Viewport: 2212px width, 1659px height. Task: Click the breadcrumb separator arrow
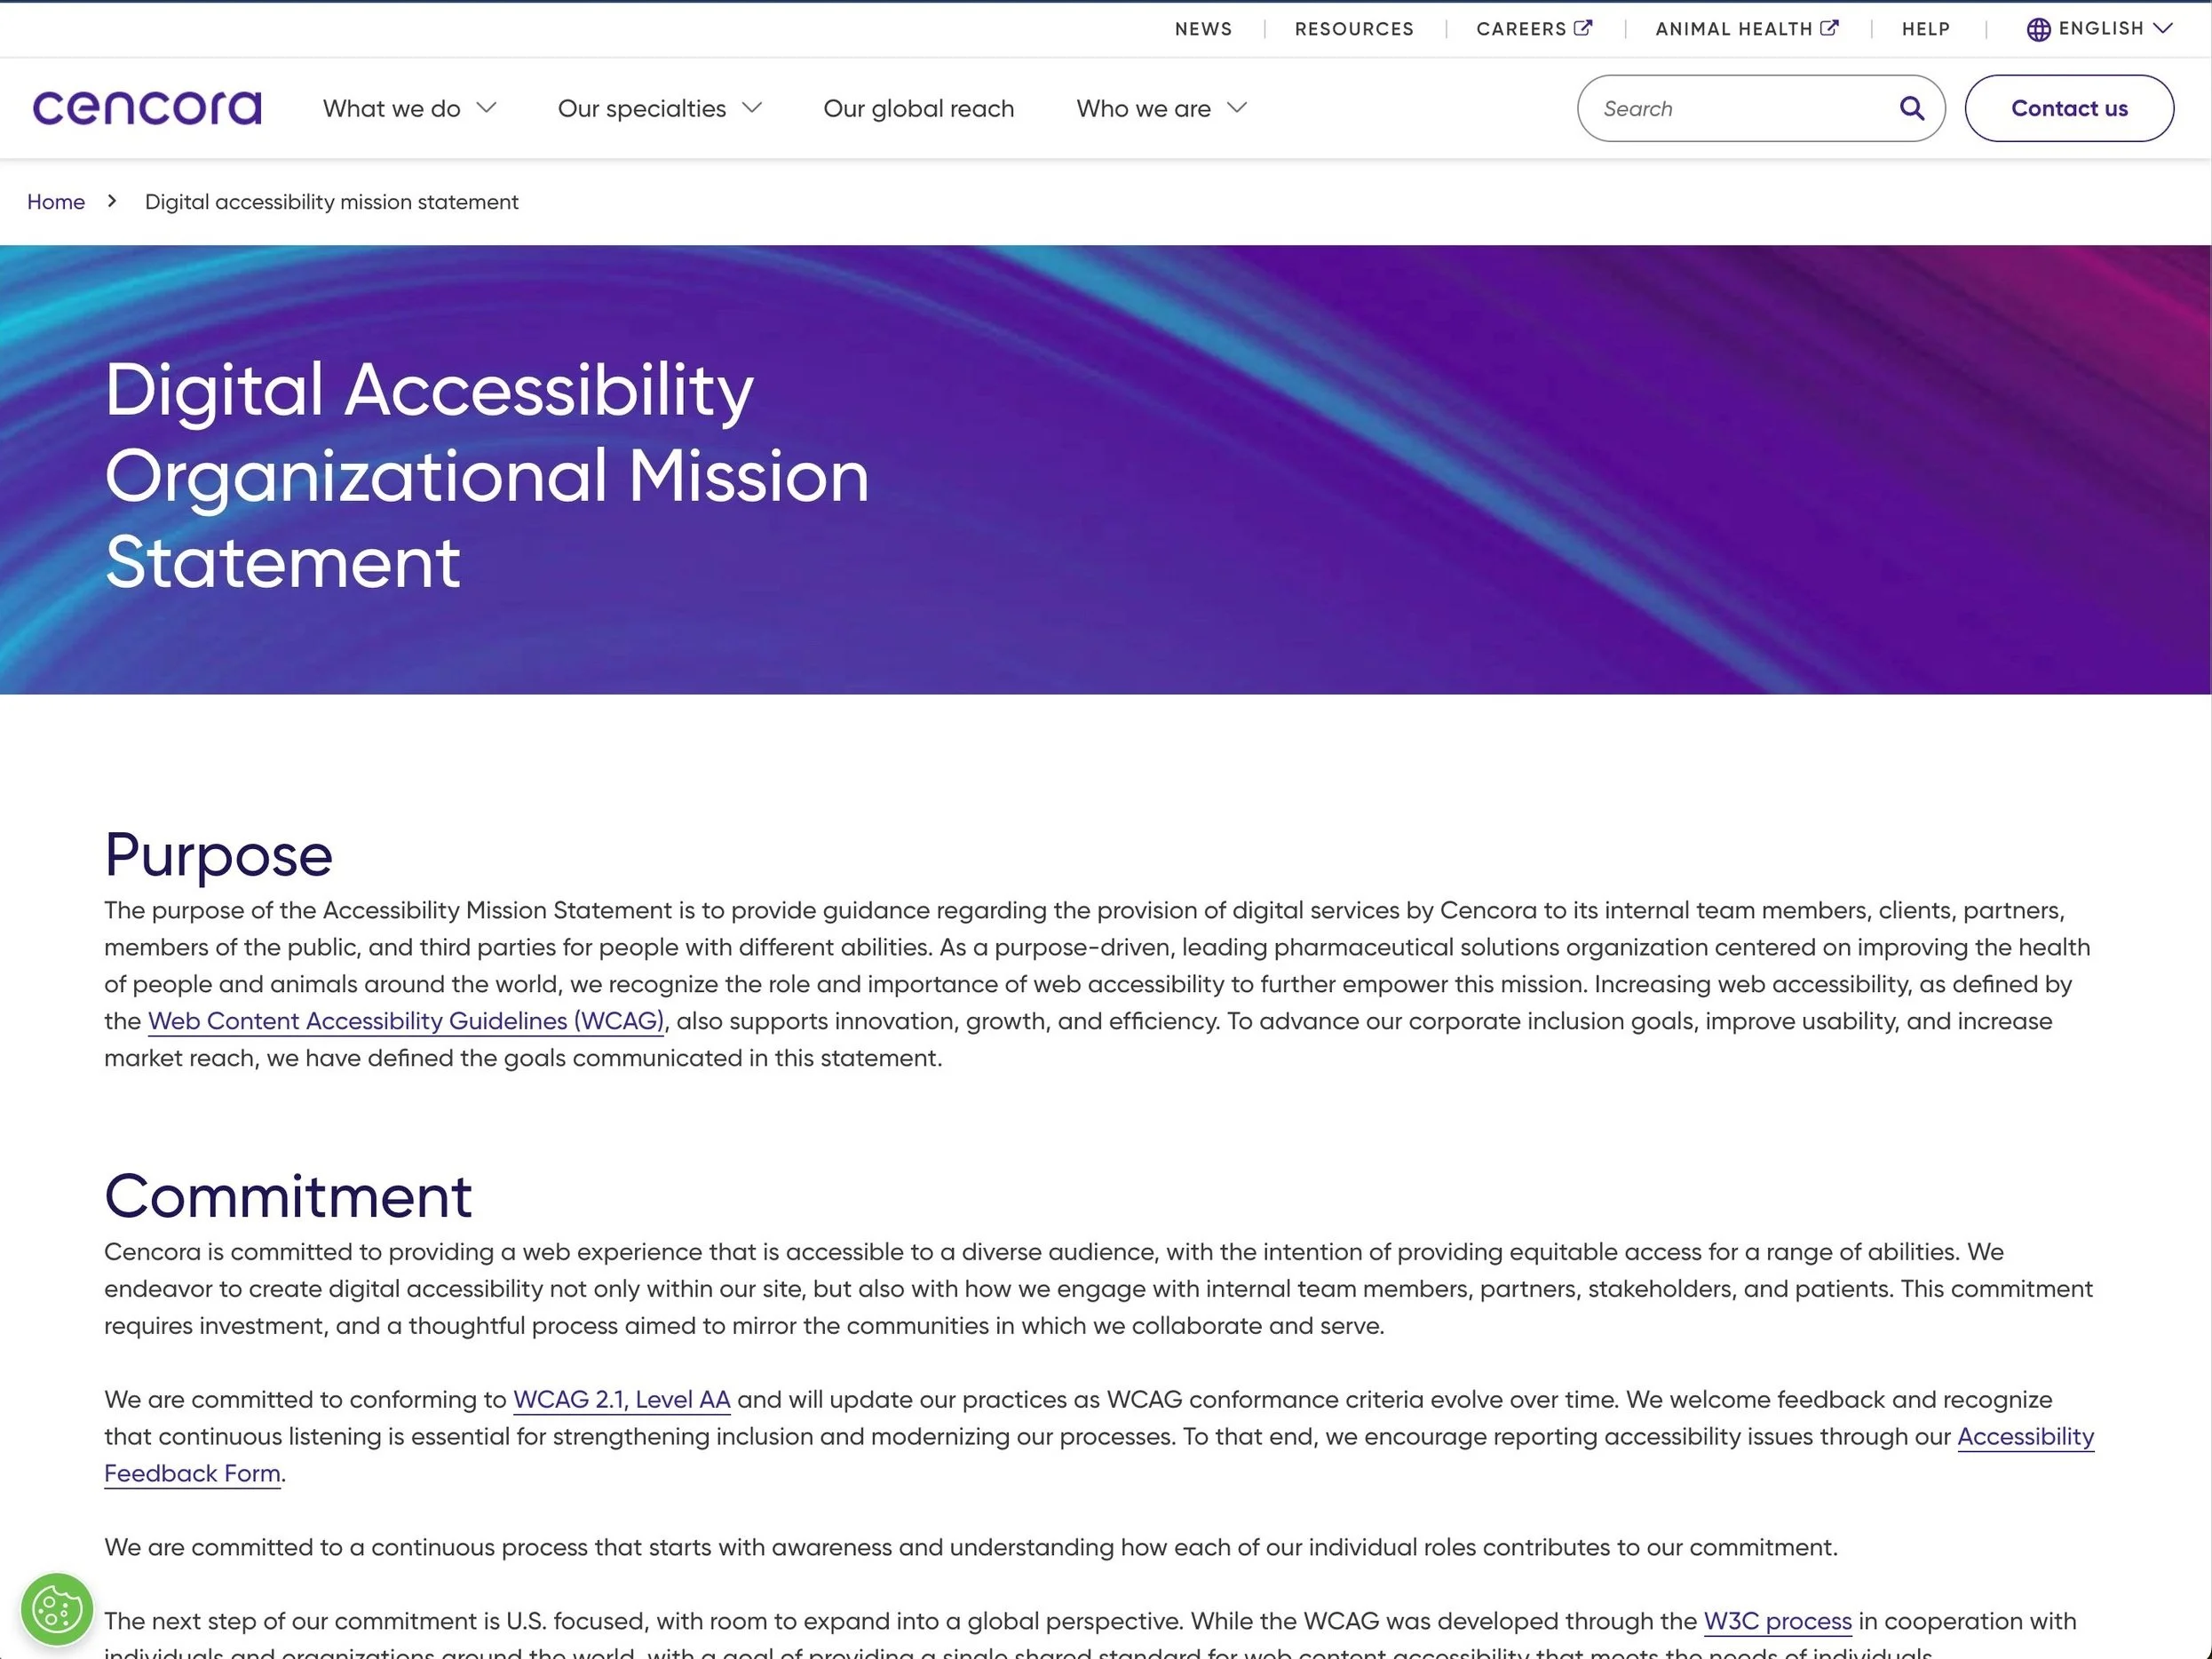point(112,201)
